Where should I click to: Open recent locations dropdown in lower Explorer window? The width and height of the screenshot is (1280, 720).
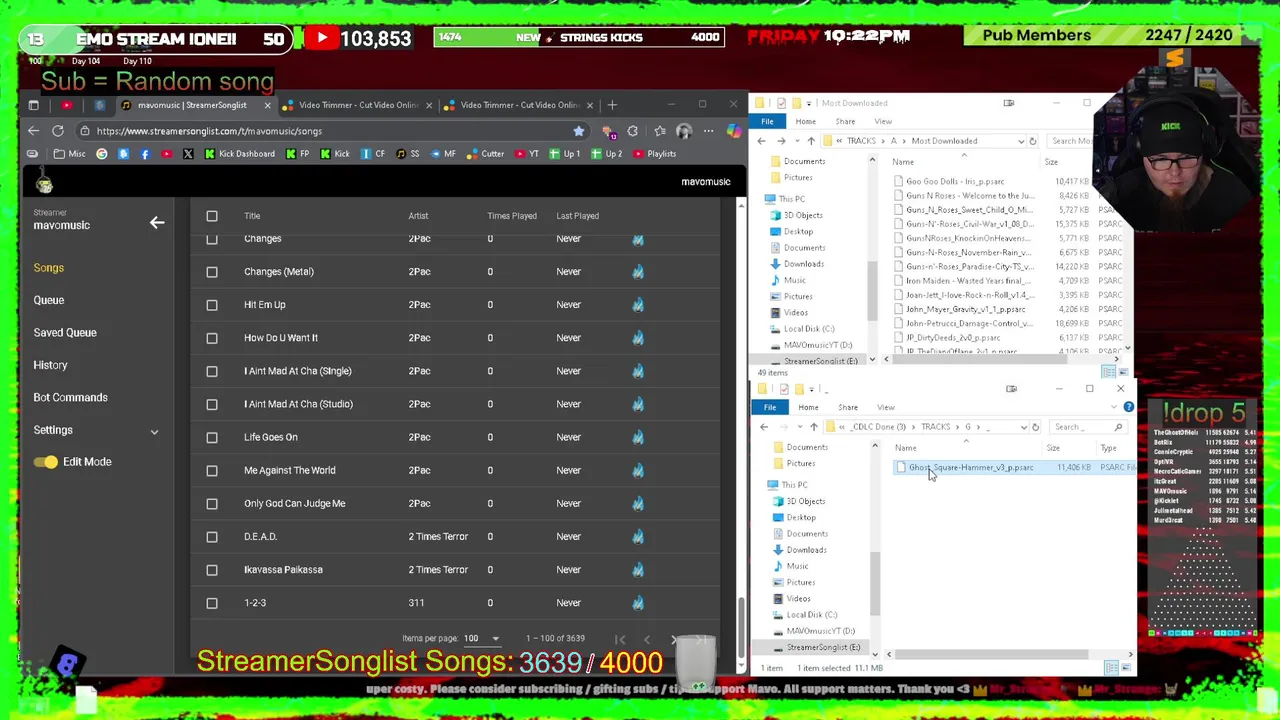click(799, 427)
